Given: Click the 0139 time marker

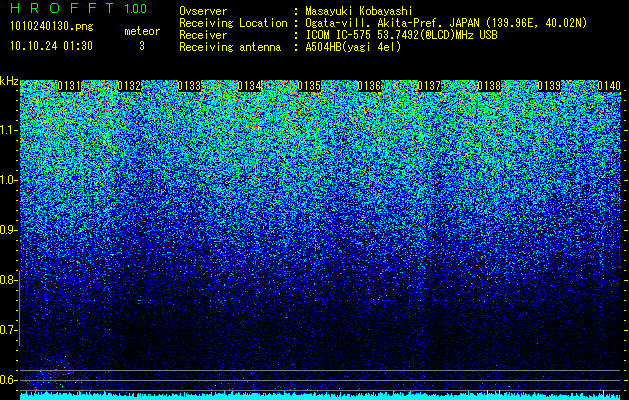Looking at the screenshot, I should tap(549, 86).
